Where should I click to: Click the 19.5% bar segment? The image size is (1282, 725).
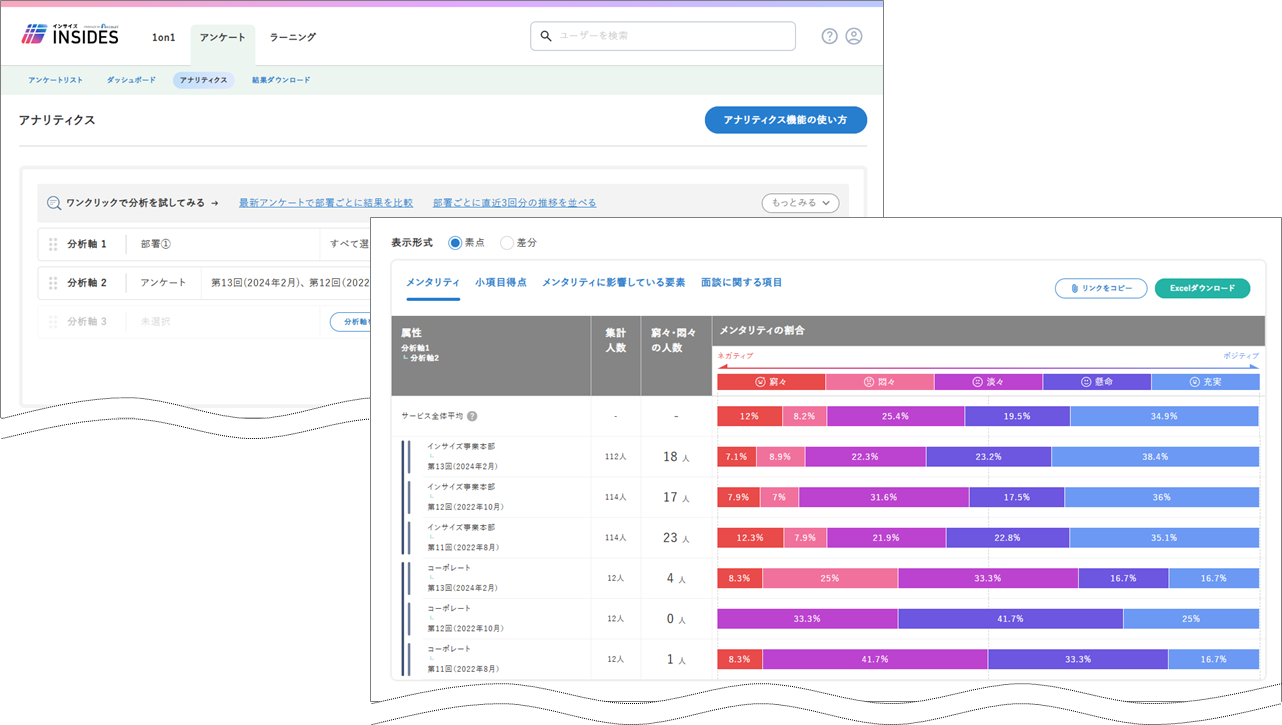click(x=1017, y=416)
